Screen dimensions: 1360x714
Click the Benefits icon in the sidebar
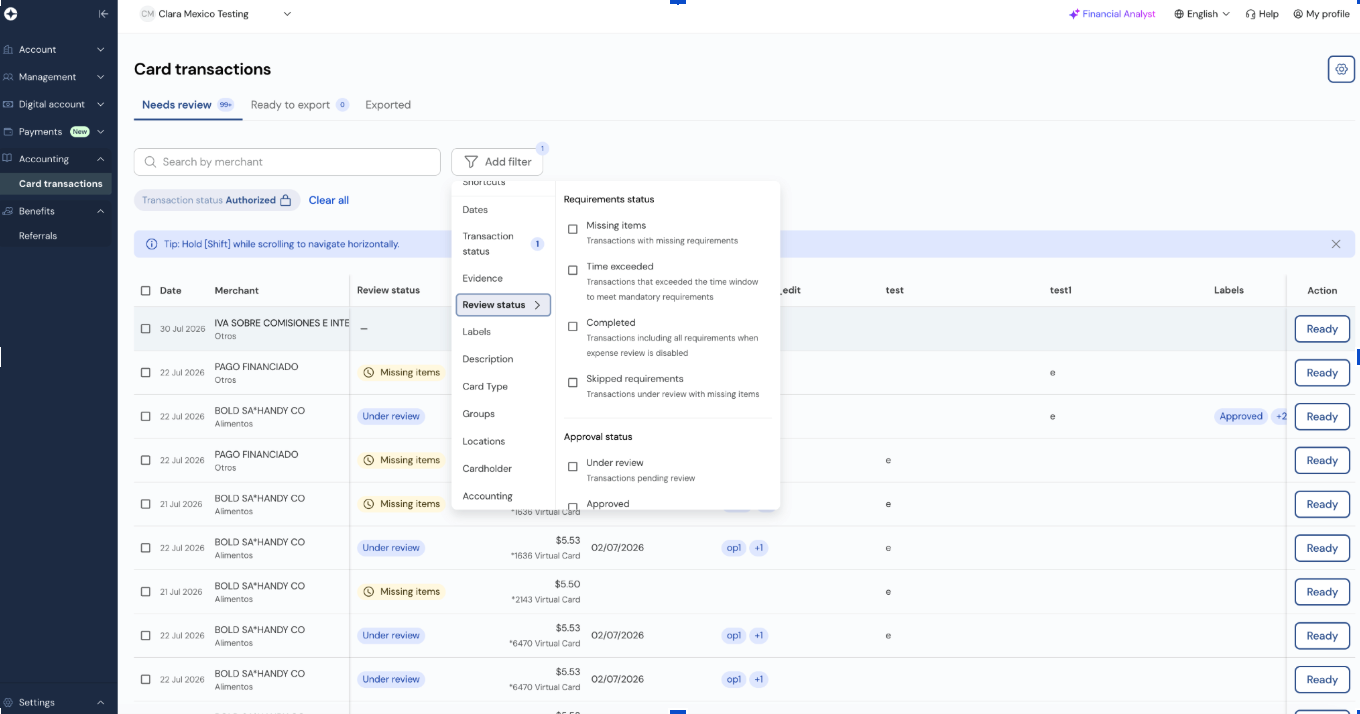tap(8, 211)
